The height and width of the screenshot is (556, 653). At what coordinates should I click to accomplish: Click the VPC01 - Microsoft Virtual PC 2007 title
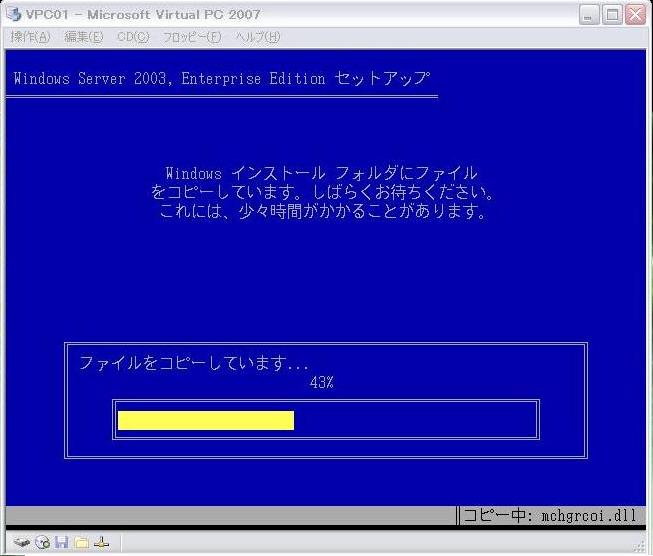(x=143, y=14)
